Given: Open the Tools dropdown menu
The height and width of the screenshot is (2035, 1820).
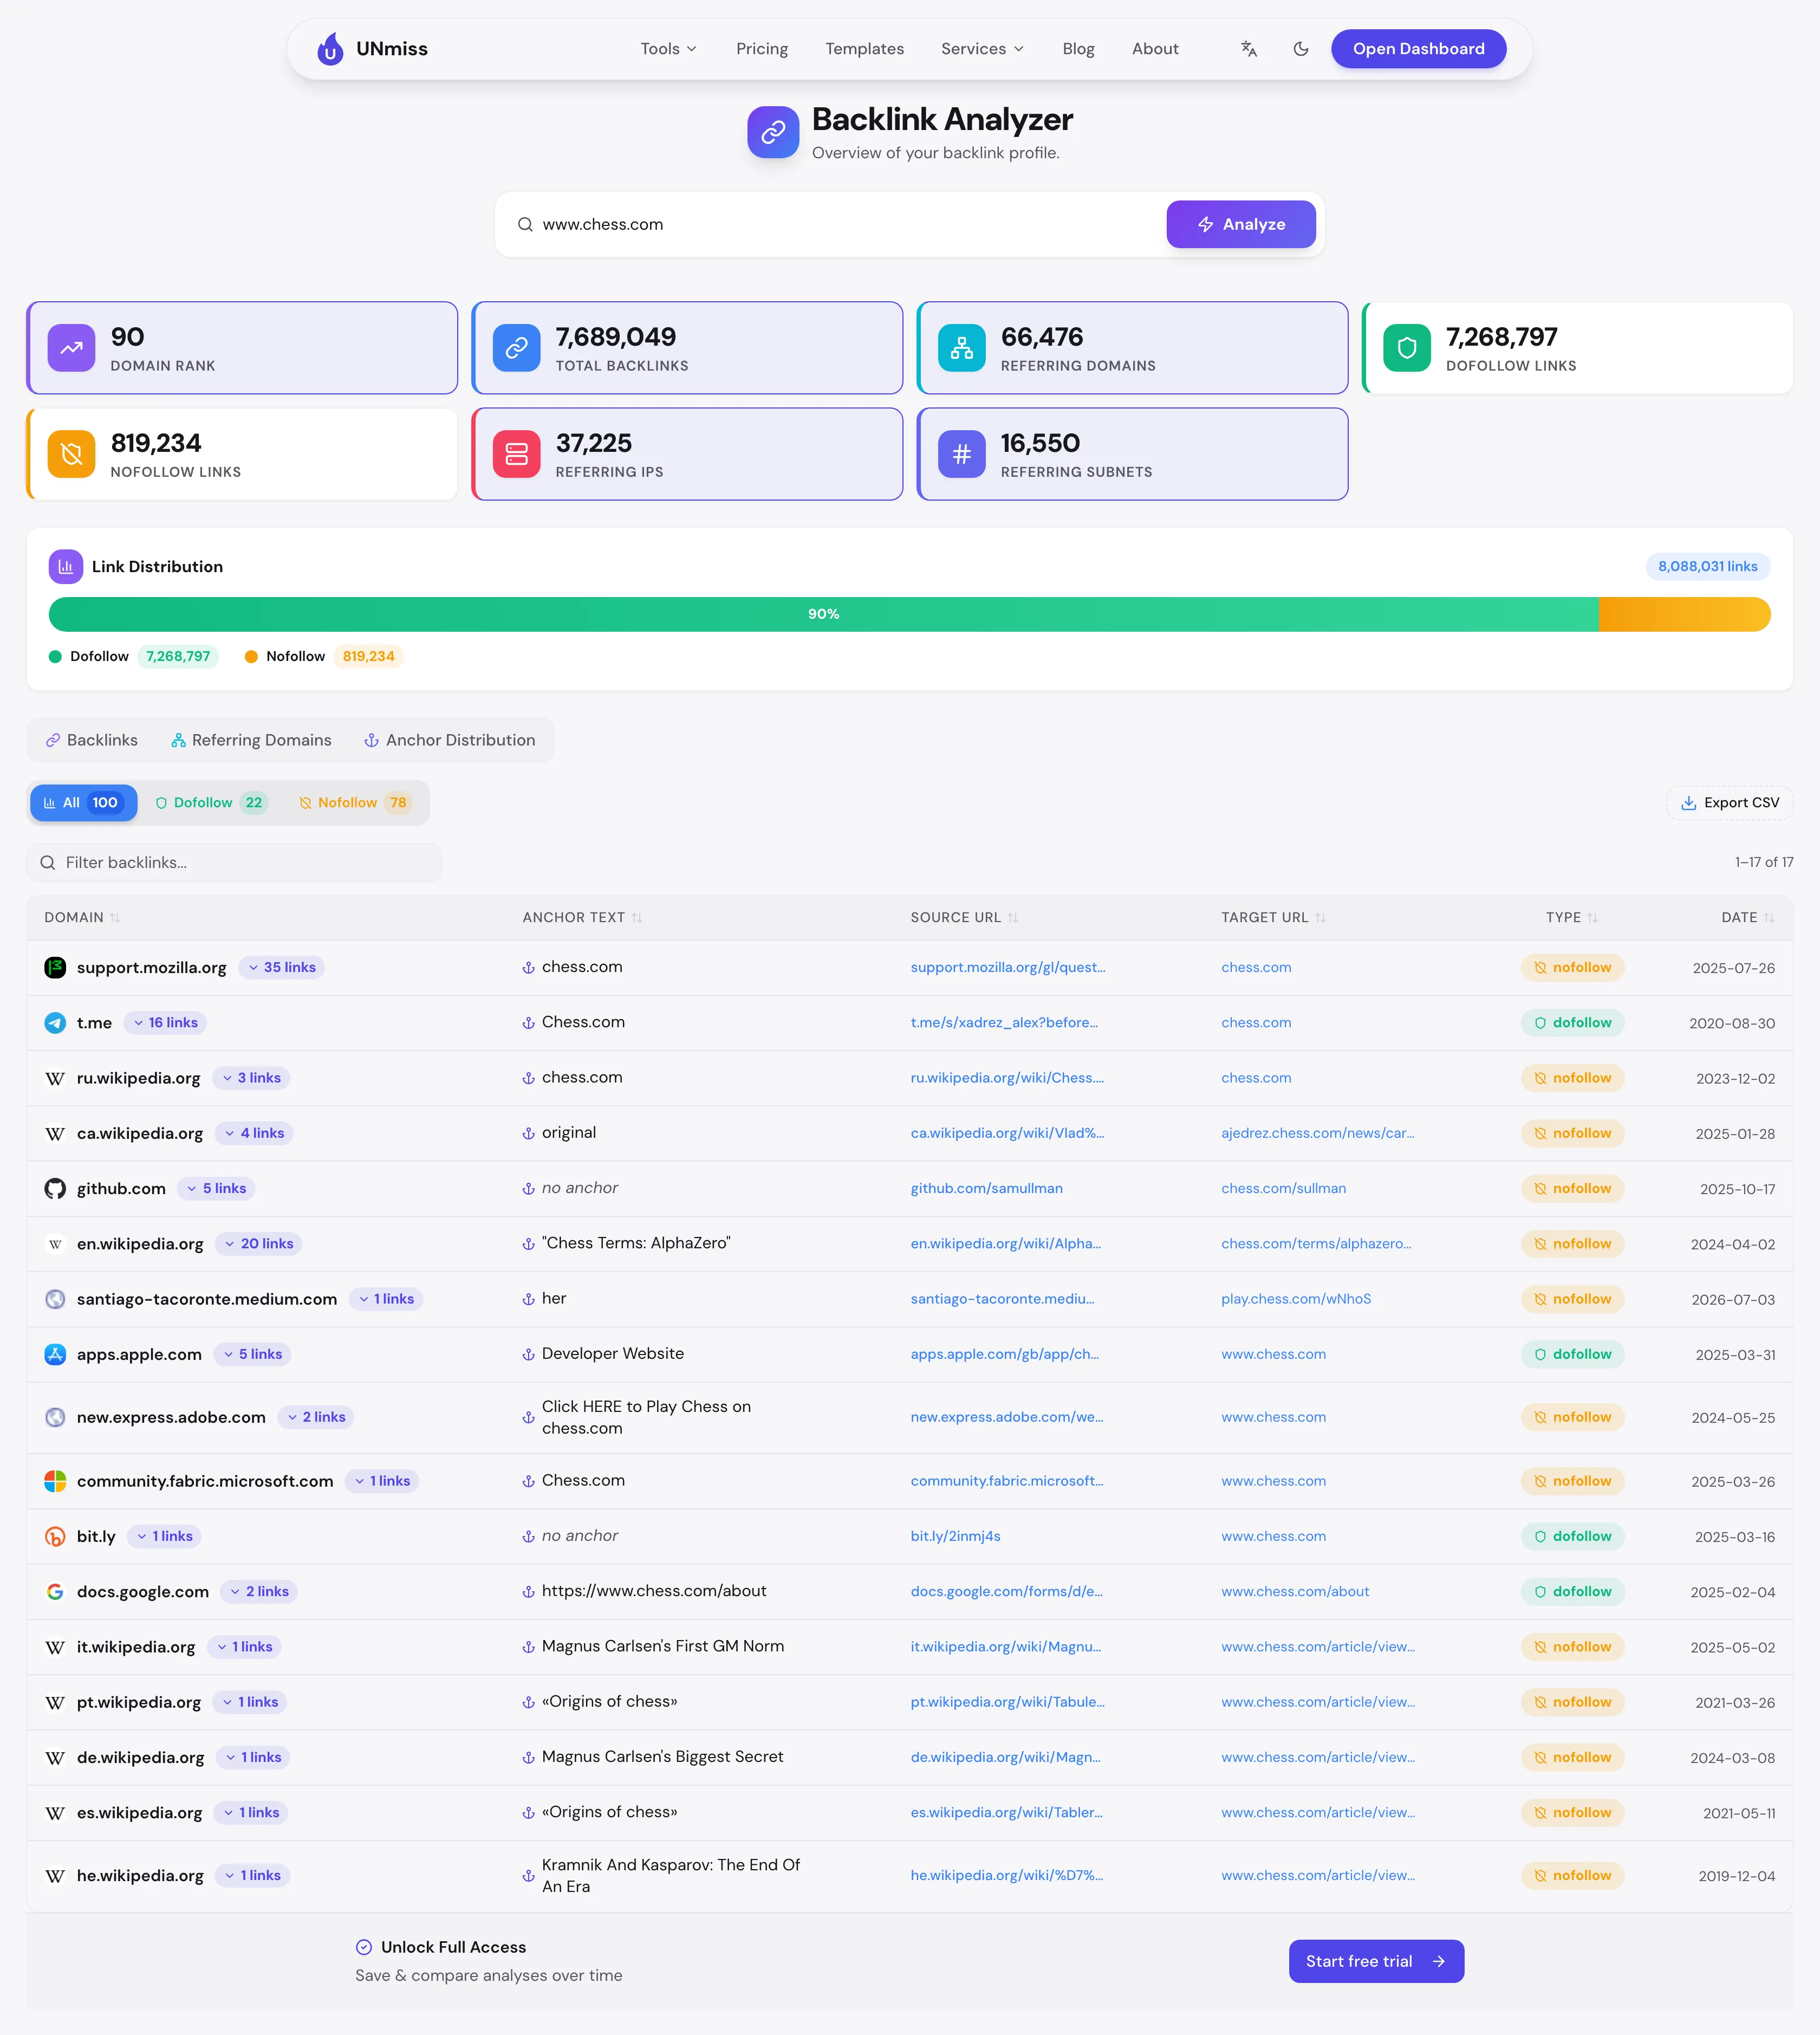Looking at the screenshot, I should [668, 48].
